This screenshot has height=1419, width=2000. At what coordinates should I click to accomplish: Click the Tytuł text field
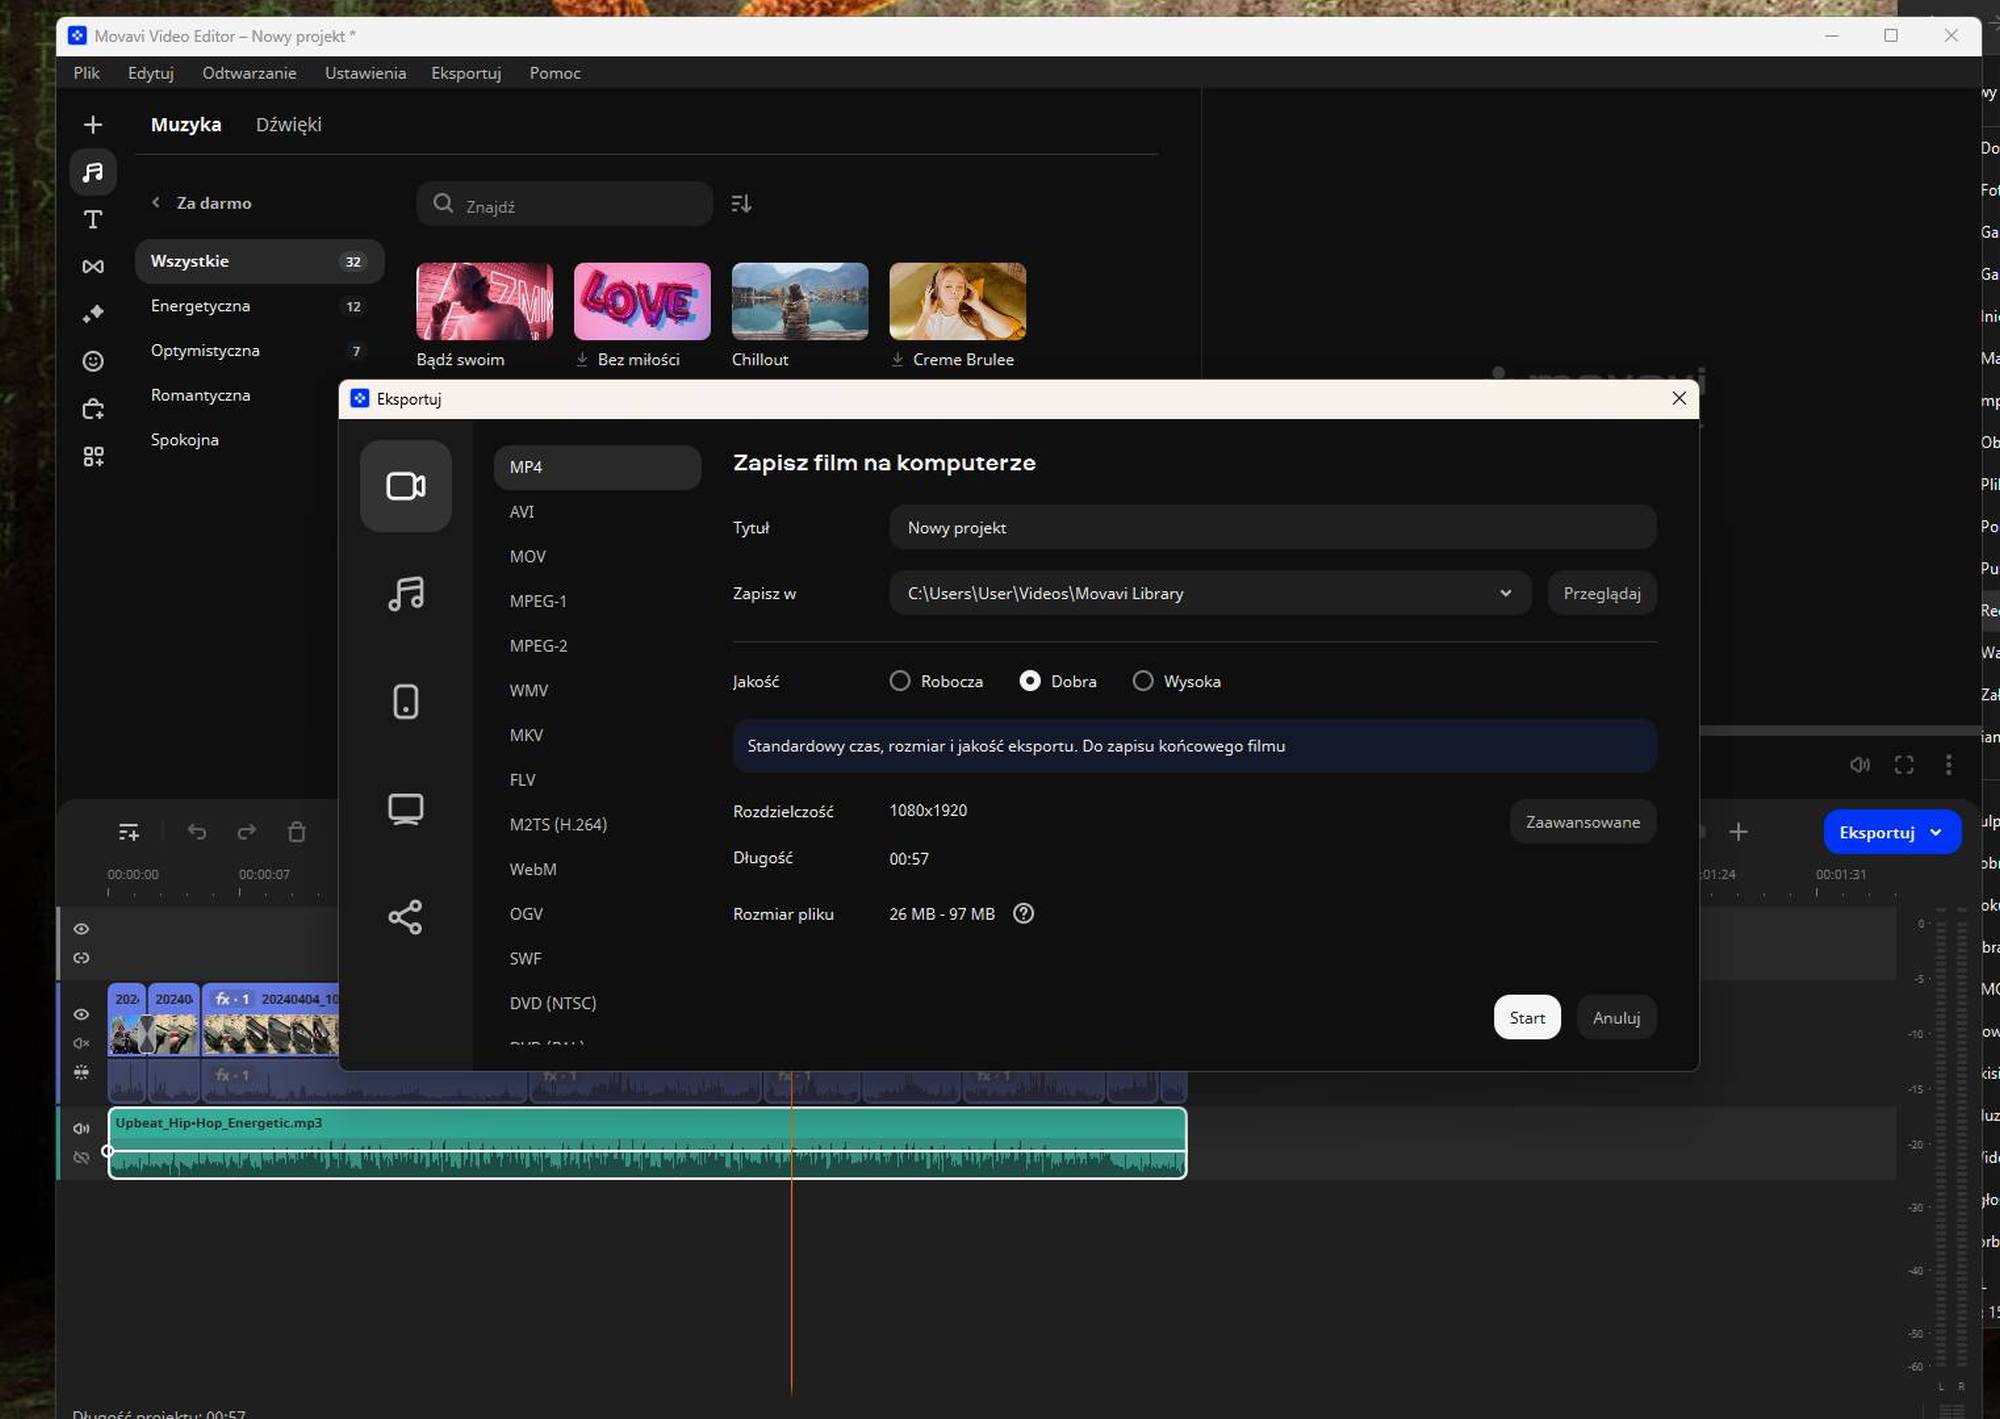point(1272,527)
